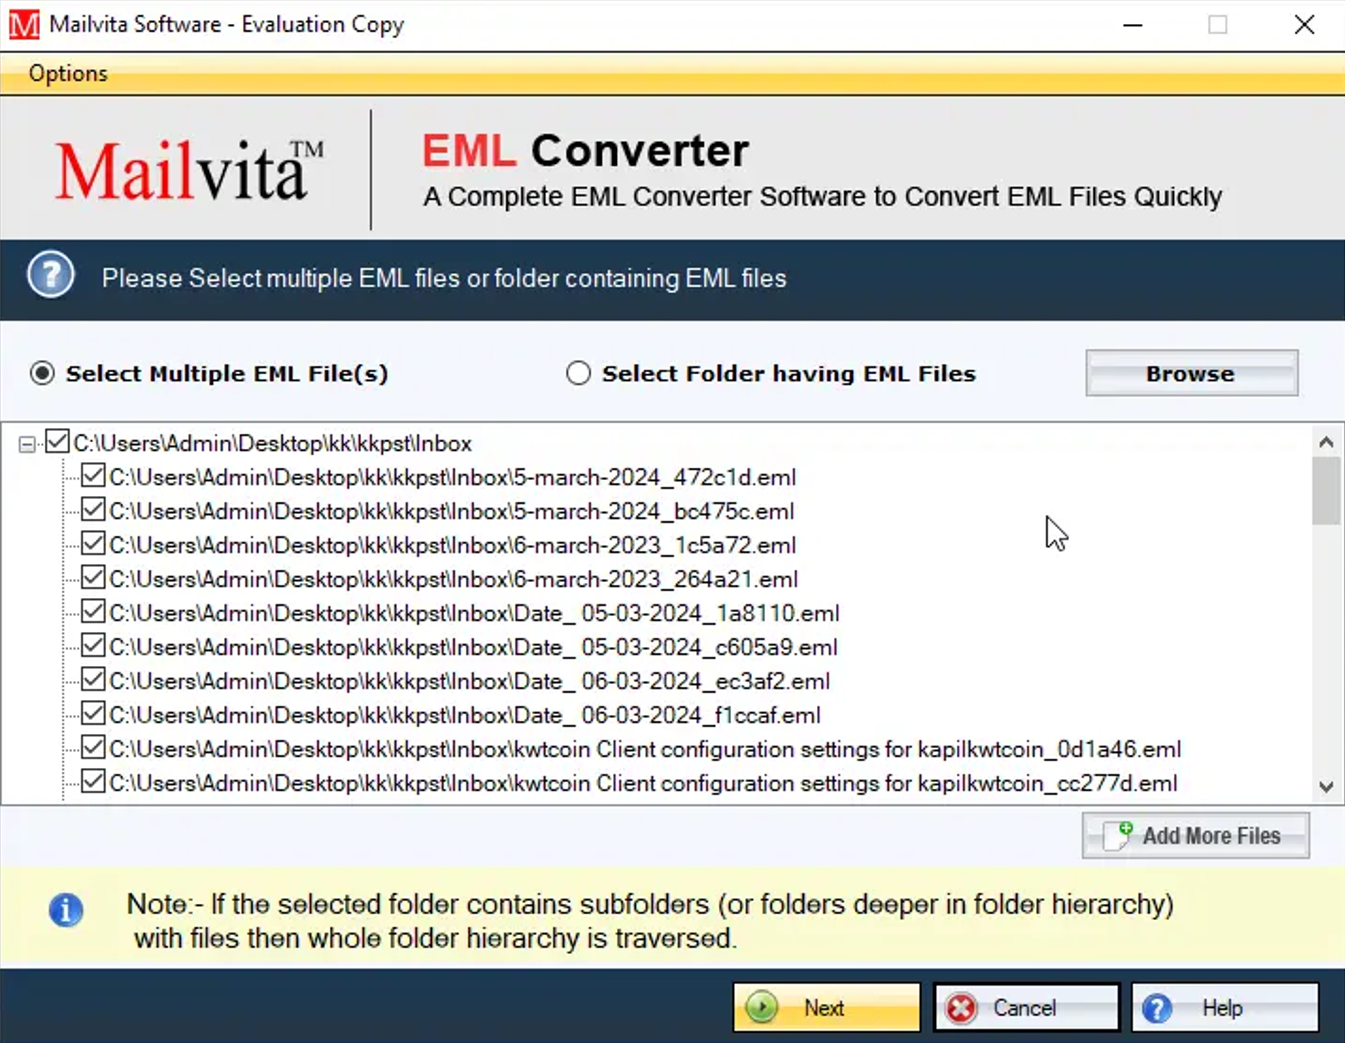Select the 5-march-2024_472c1d.eml file path
1345x1043 pixels.
(x=453, y=477)
